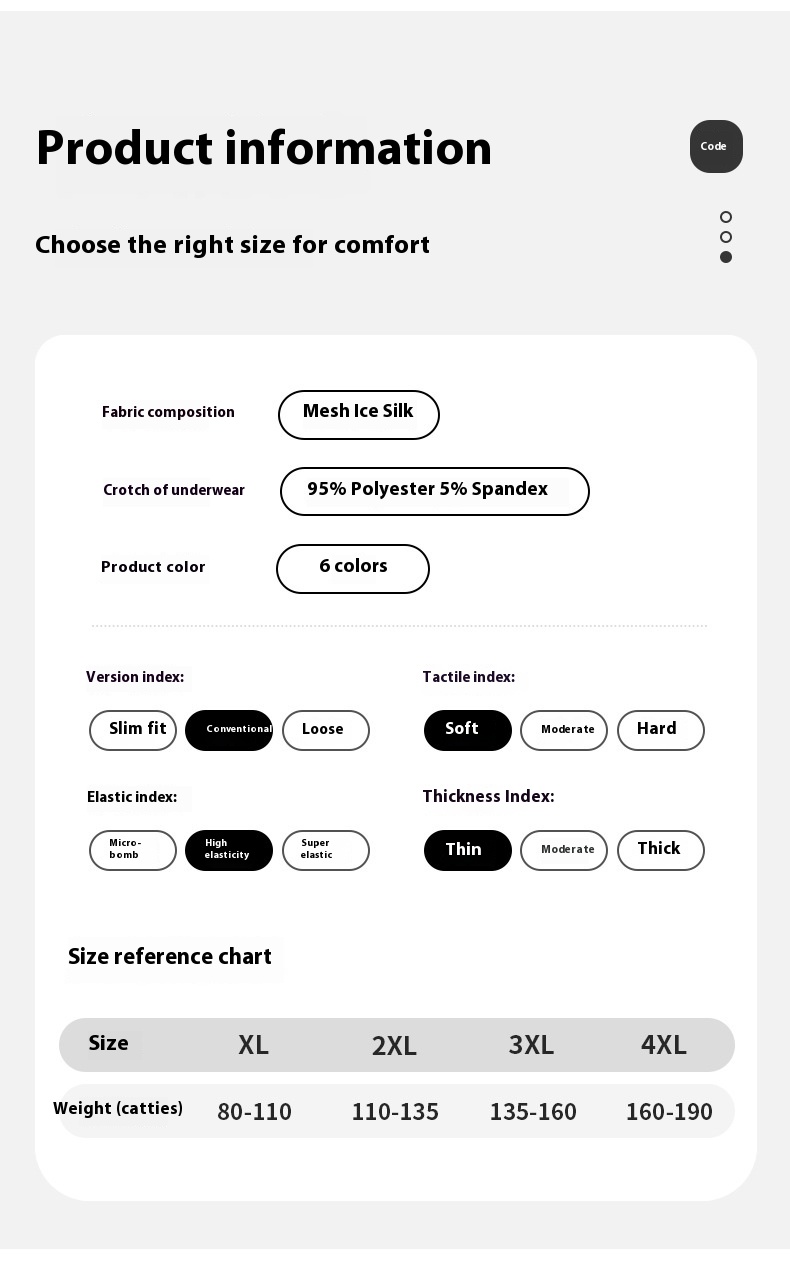Select the Hard tactile option
The image size is (790, 1261).
[661, 730]
